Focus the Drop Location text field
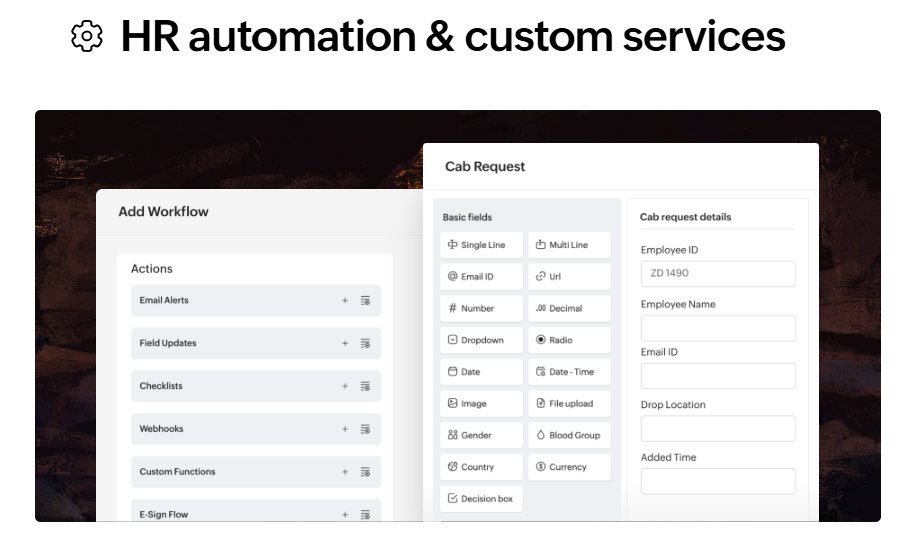 point(718,429)
